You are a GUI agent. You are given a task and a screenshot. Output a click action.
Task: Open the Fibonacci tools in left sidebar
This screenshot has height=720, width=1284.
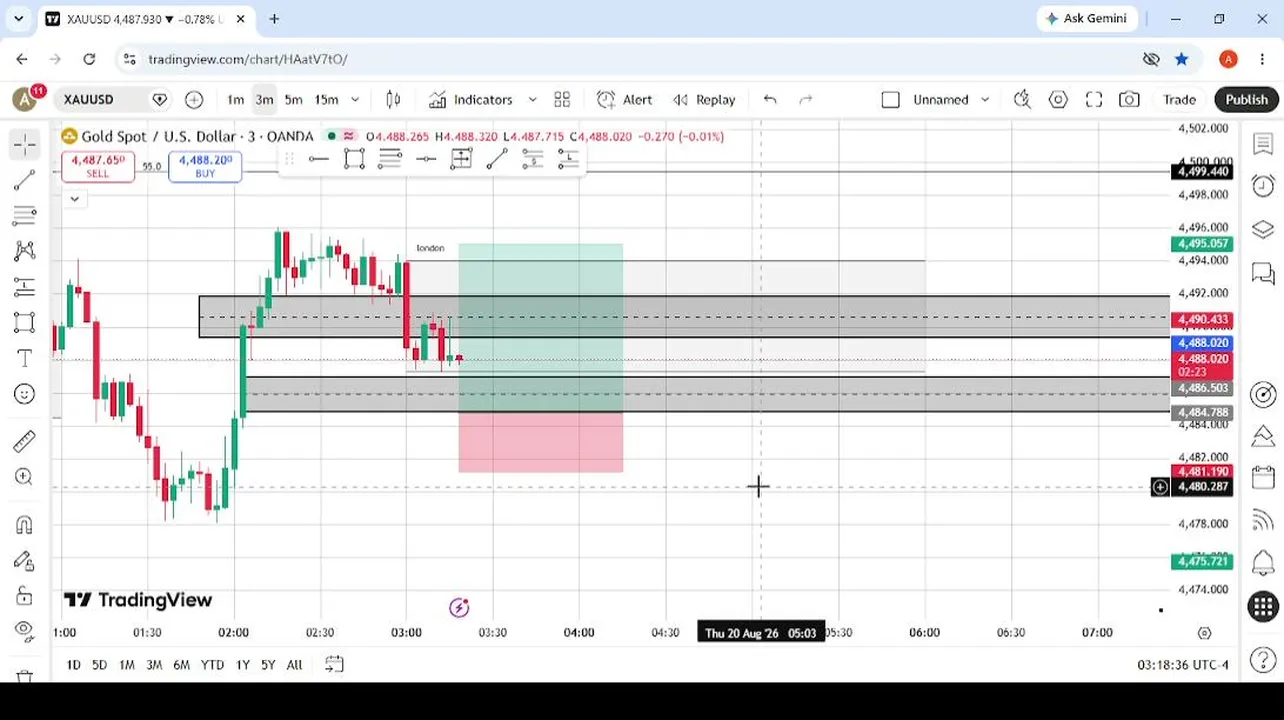(x=25, y=215)
